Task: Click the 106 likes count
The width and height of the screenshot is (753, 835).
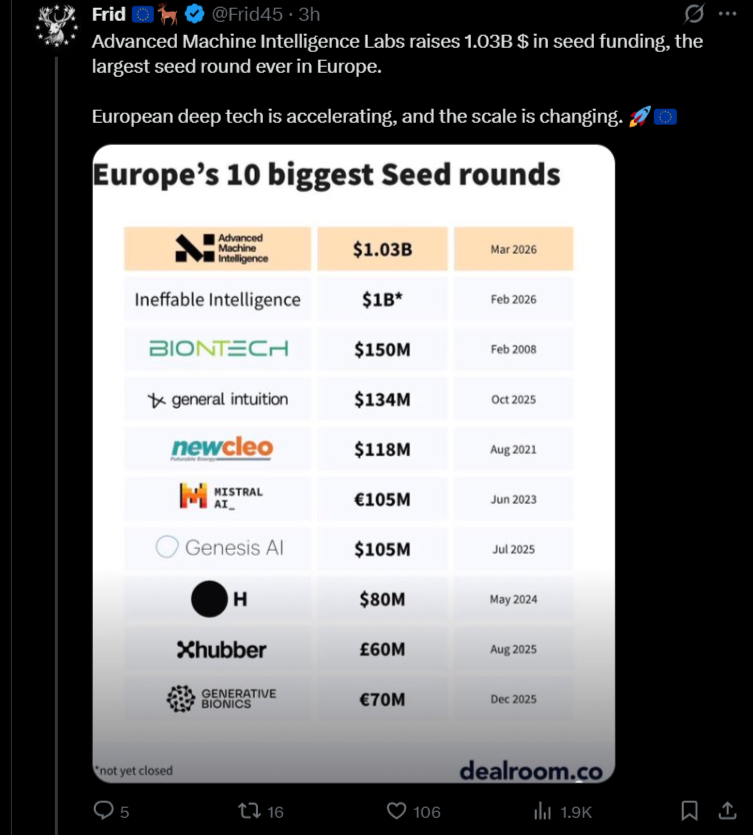Action: [427, 812]
